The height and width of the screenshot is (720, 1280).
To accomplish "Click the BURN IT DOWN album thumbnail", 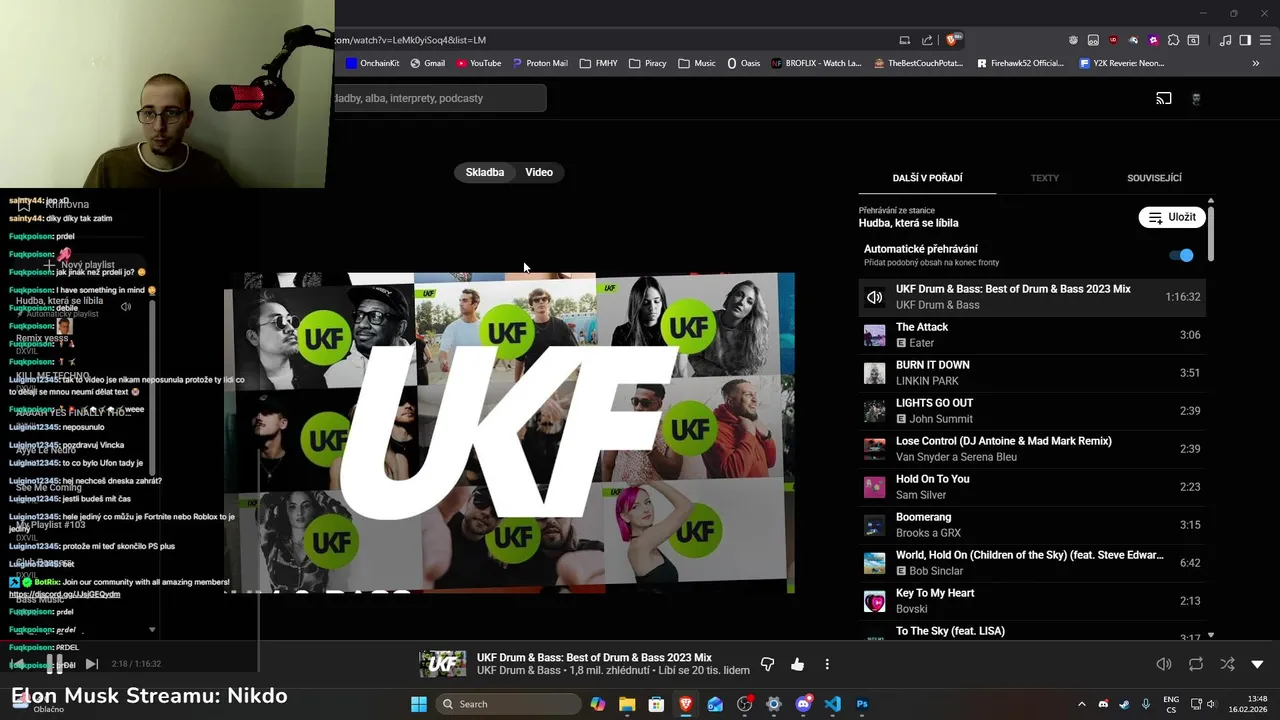I will pyautogui.click(x=875, y=373).
